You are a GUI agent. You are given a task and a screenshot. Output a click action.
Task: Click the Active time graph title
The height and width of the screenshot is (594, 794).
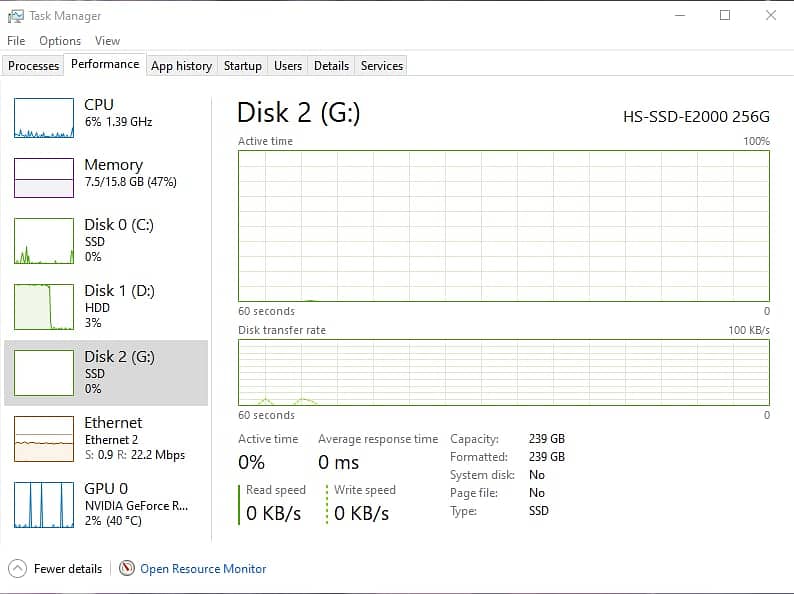pyautogui.click(x=265, y=141)
